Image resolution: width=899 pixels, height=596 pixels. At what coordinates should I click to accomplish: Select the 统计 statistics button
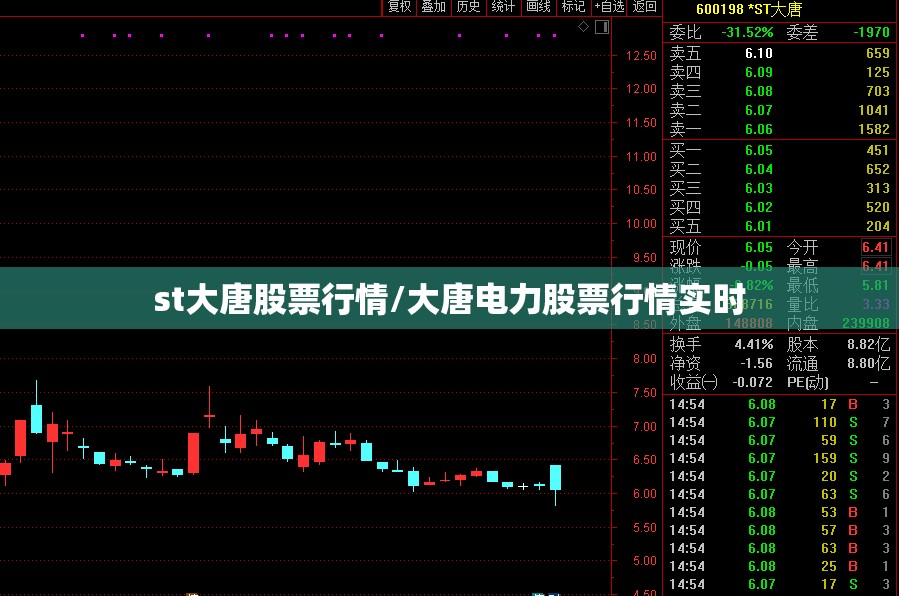(503, 7)
